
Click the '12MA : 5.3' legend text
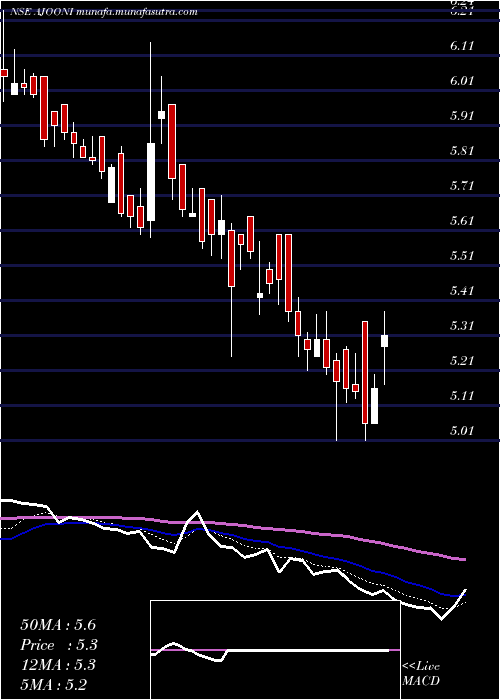click(59, 665)
